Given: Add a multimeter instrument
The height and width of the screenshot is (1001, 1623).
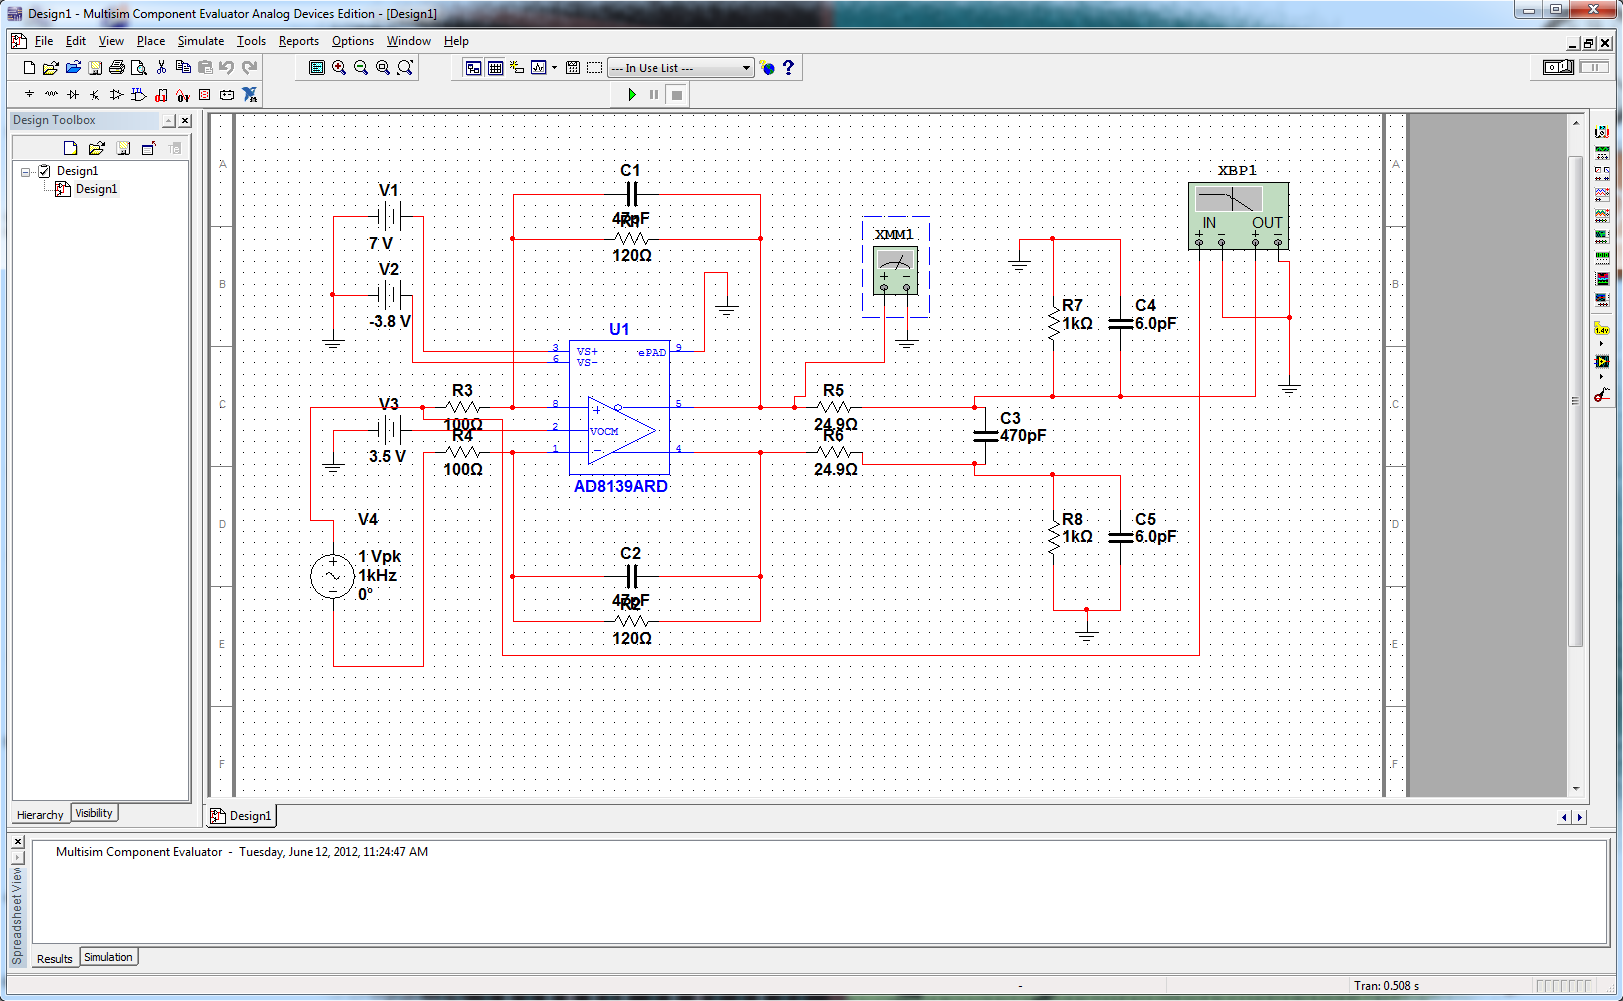Looking at the screenshot, I should (1602, 132).
